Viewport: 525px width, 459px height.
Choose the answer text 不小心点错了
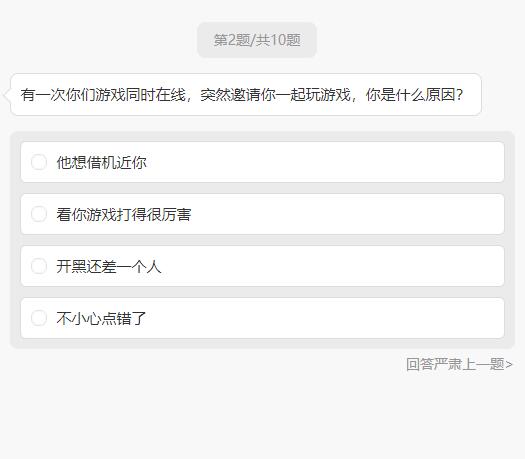pyautogui.click(x=101, y=318)
